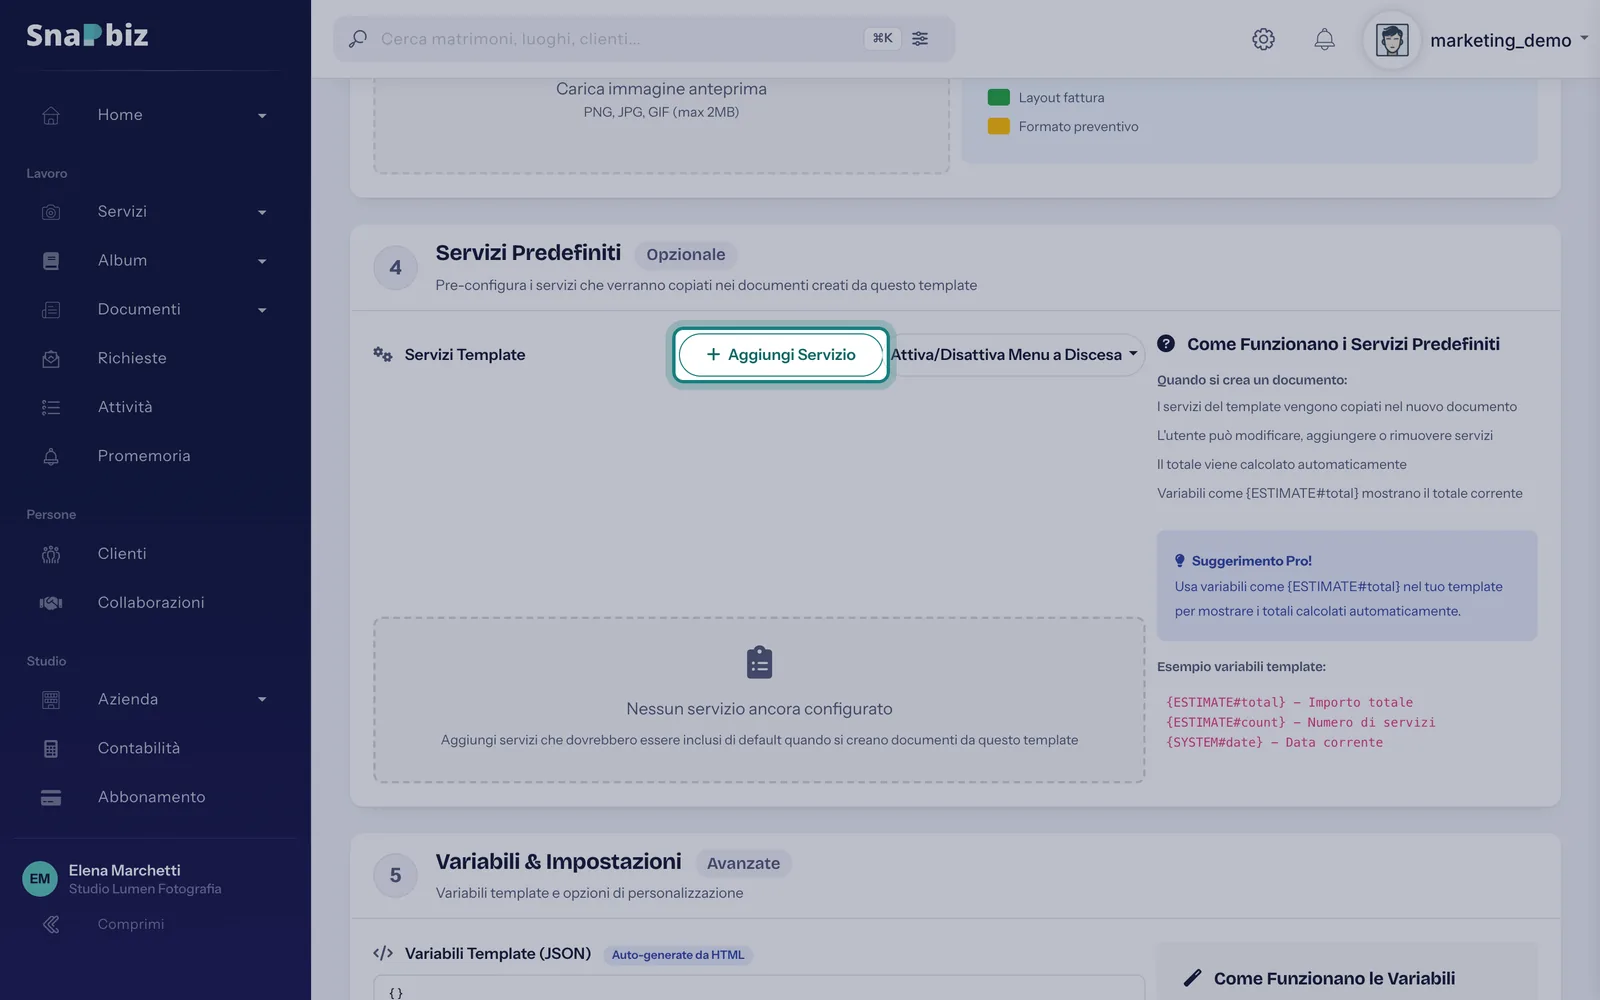Click Aggiungi Servizio button
Viewport: 1600px width, 1000px height.
(x=781, y=355)
